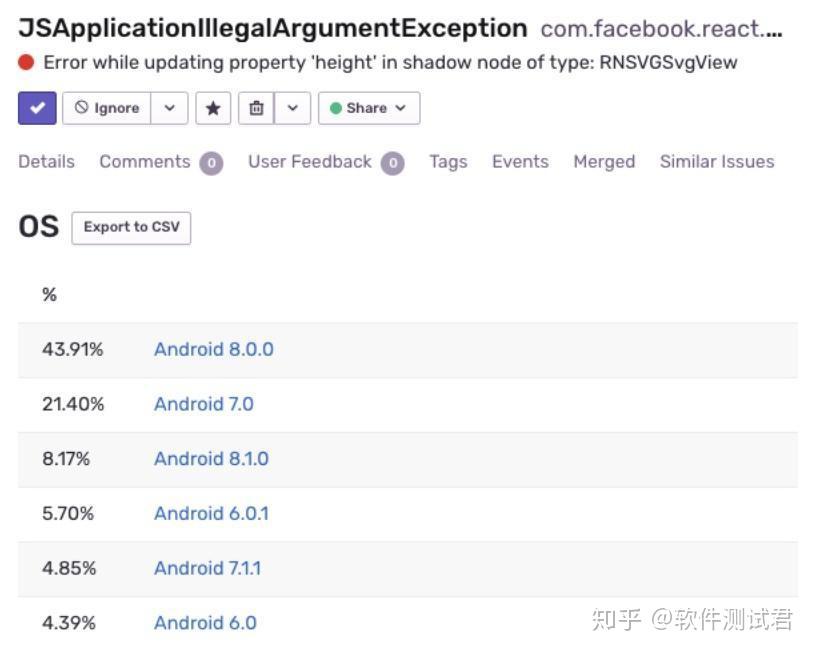Switch to the Merged tab
This screenshot has width=814, height=652.
click(x=603, y=161)
